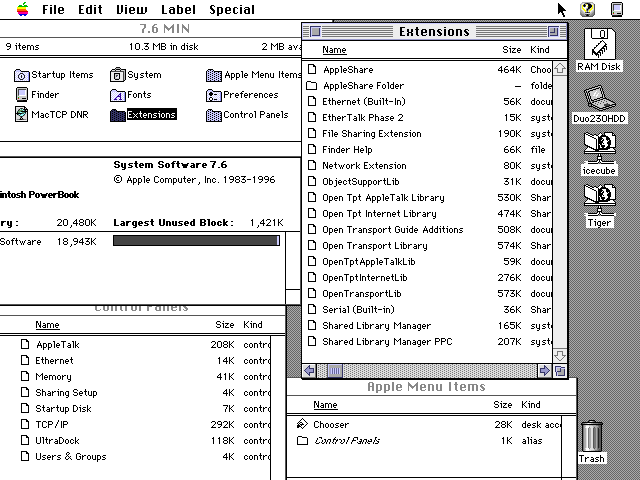The height and width of the screenshot is (480, 640).
Task: Click the Extensions window size box
Action: [560, 371]
